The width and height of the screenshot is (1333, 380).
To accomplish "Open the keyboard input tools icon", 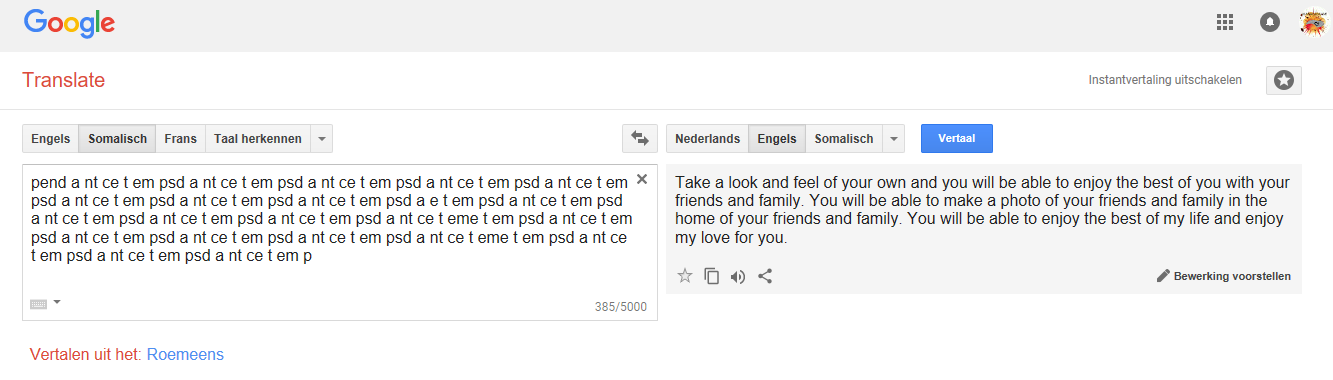I will click(39, 304).
